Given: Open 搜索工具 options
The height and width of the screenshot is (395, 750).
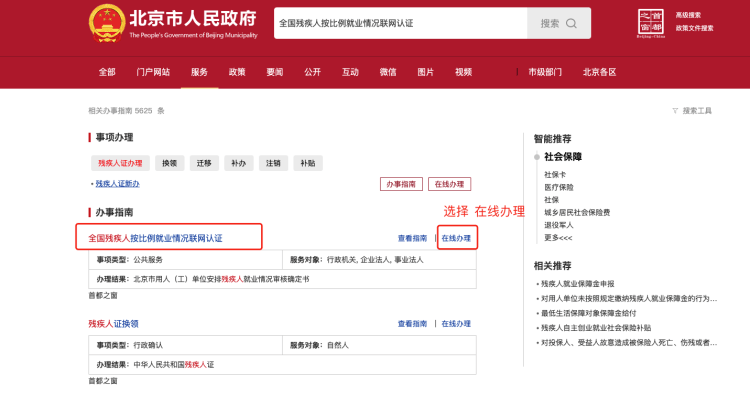Looking at the screenshot, I should [697, 111].
